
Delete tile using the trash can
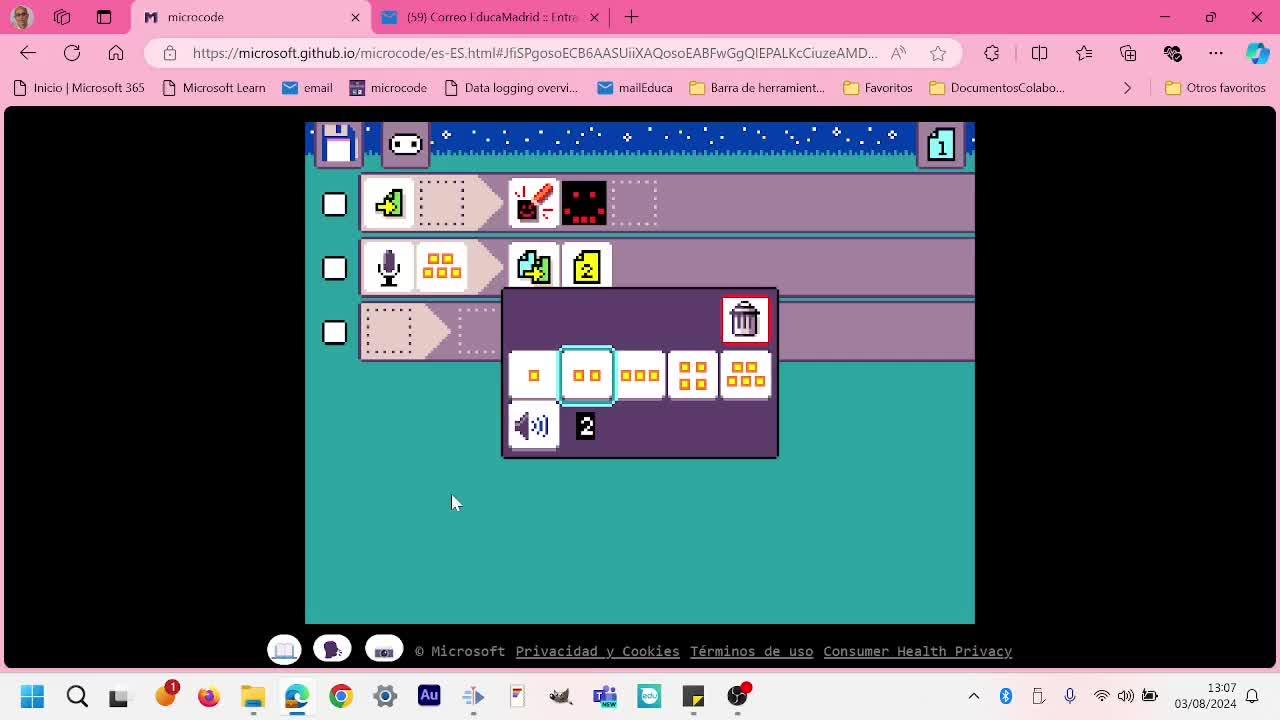coord(745,320)
